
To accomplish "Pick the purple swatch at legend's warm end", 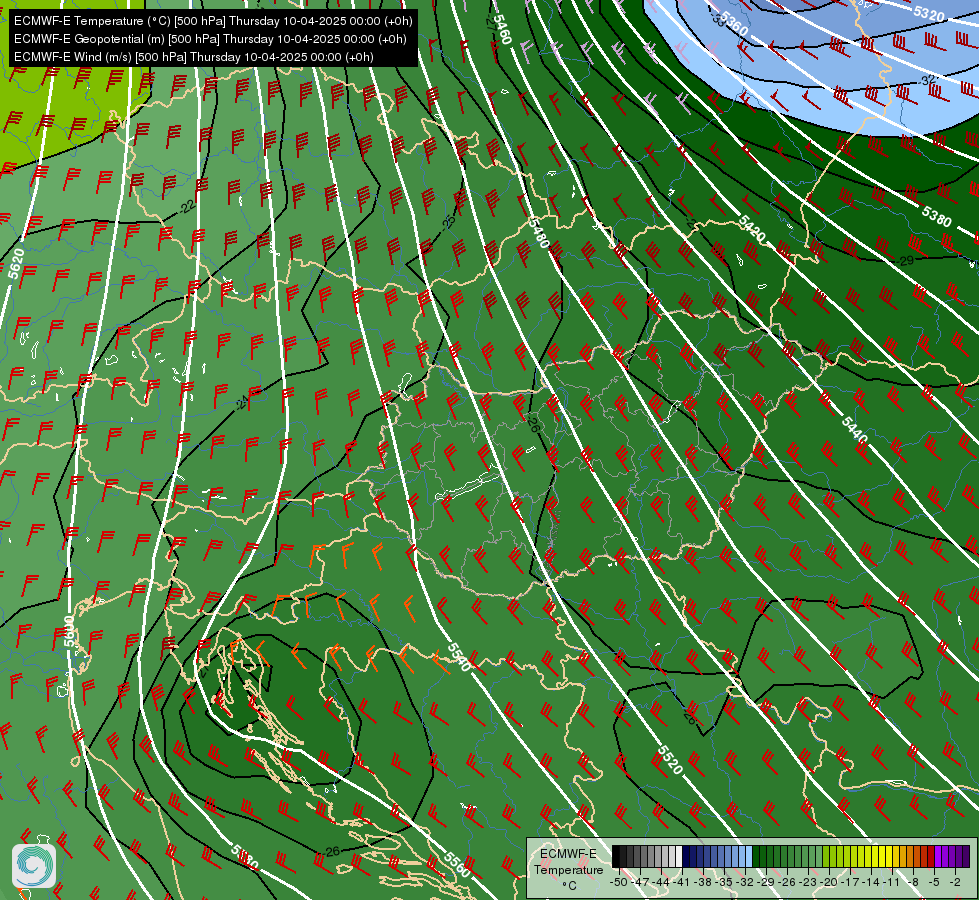I will 966,857.
